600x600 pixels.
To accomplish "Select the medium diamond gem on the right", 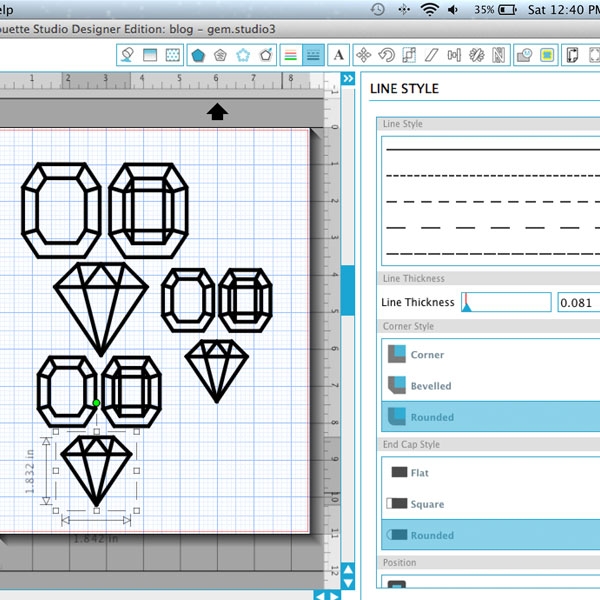I will (x=217, y=371).
